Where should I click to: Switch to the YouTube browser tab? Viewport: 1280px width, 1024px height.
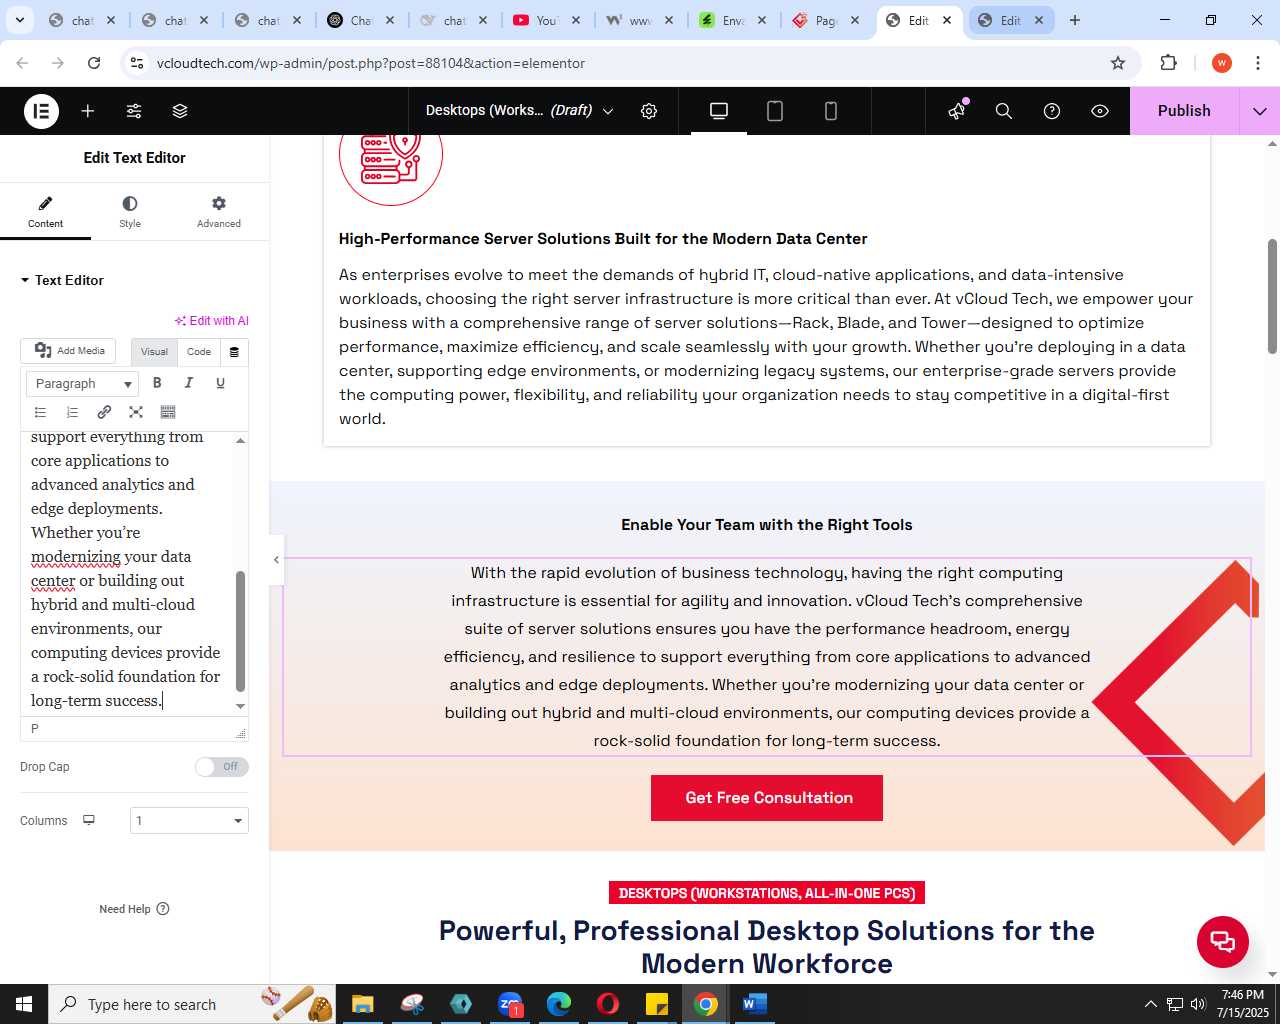pyautogui.click(x=547, y=20)
